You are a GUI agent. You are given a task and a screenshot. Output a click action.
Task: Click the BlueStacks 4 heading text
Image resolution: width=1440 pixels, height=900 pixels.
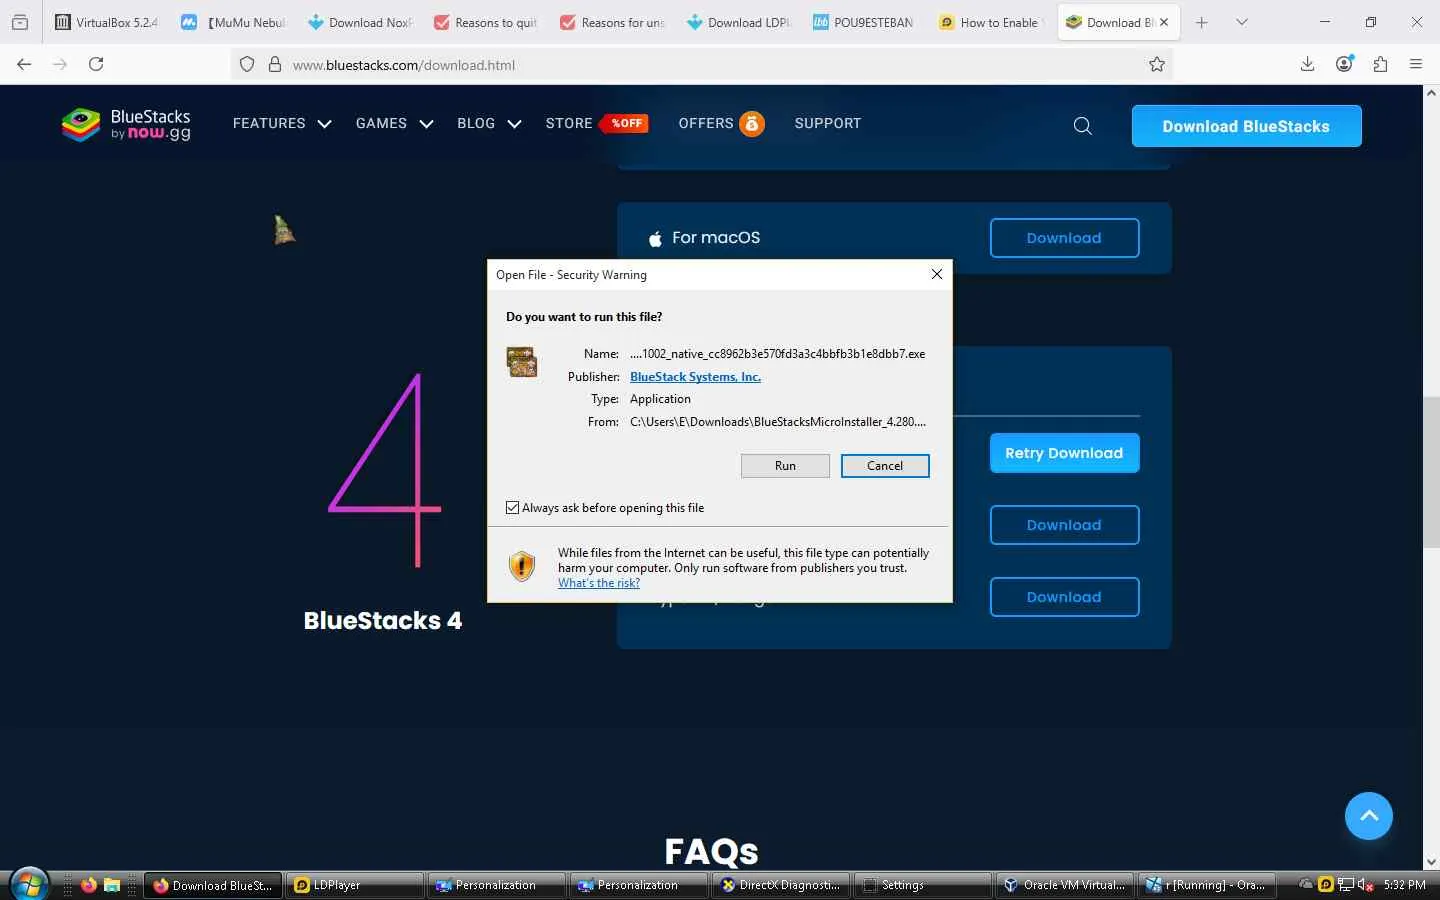(x=383, y=621)
